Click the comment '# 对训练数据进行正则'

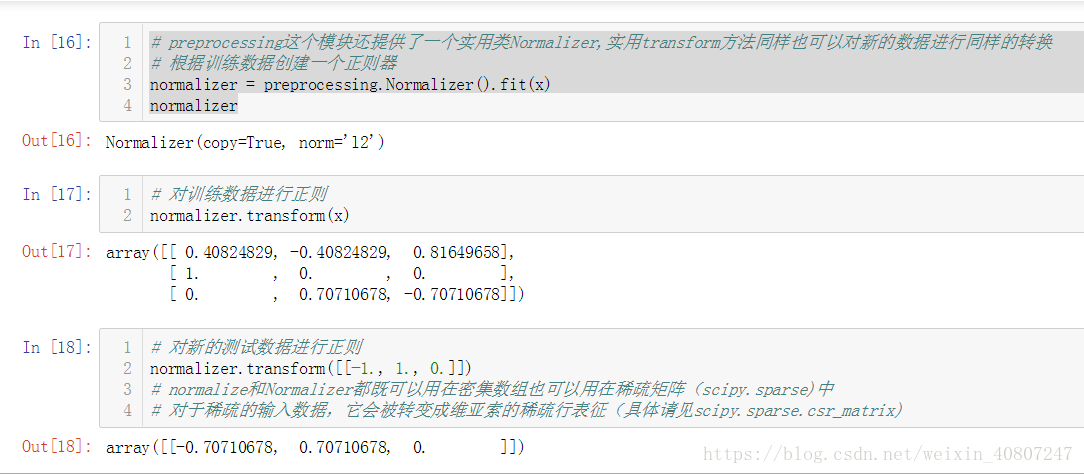(239, 194)
